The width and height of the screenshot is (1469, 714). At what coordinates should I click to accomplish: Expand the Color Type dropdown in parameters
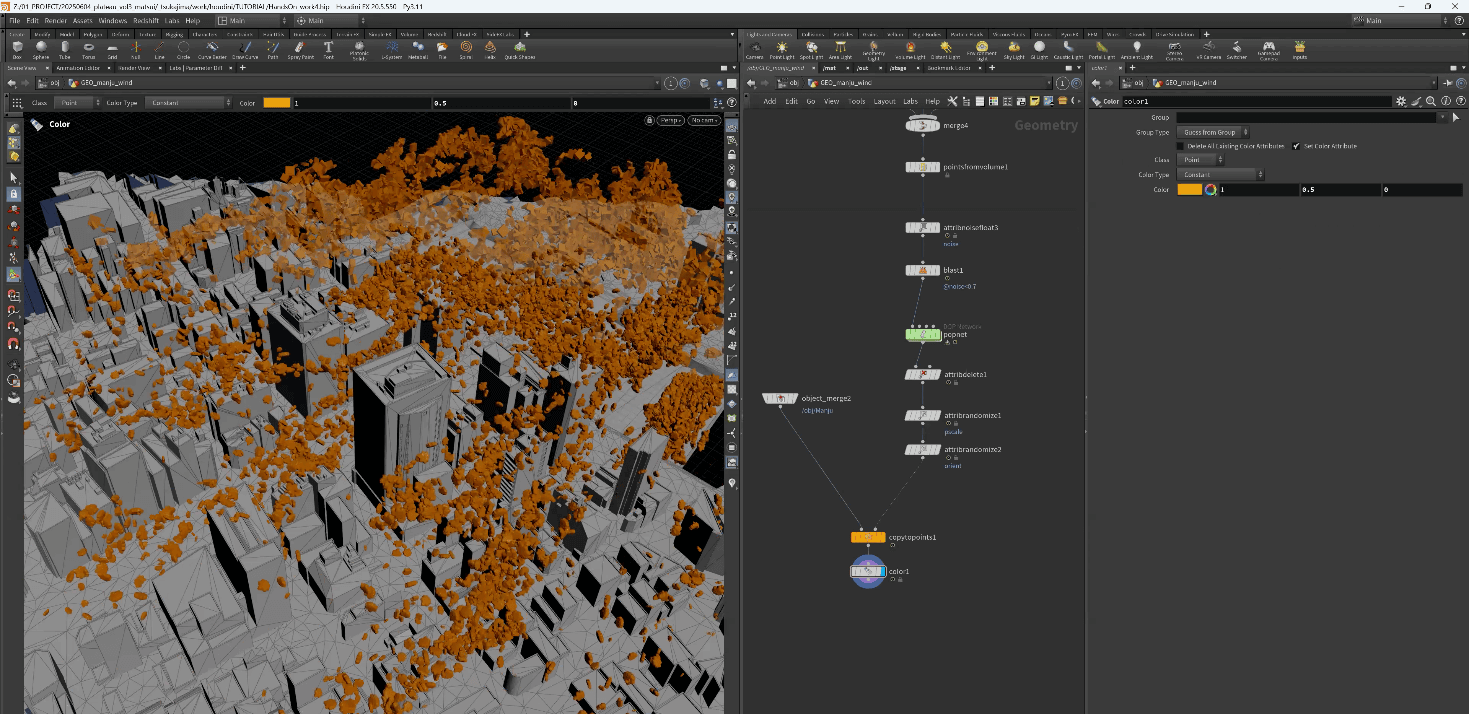point(1221,175)
